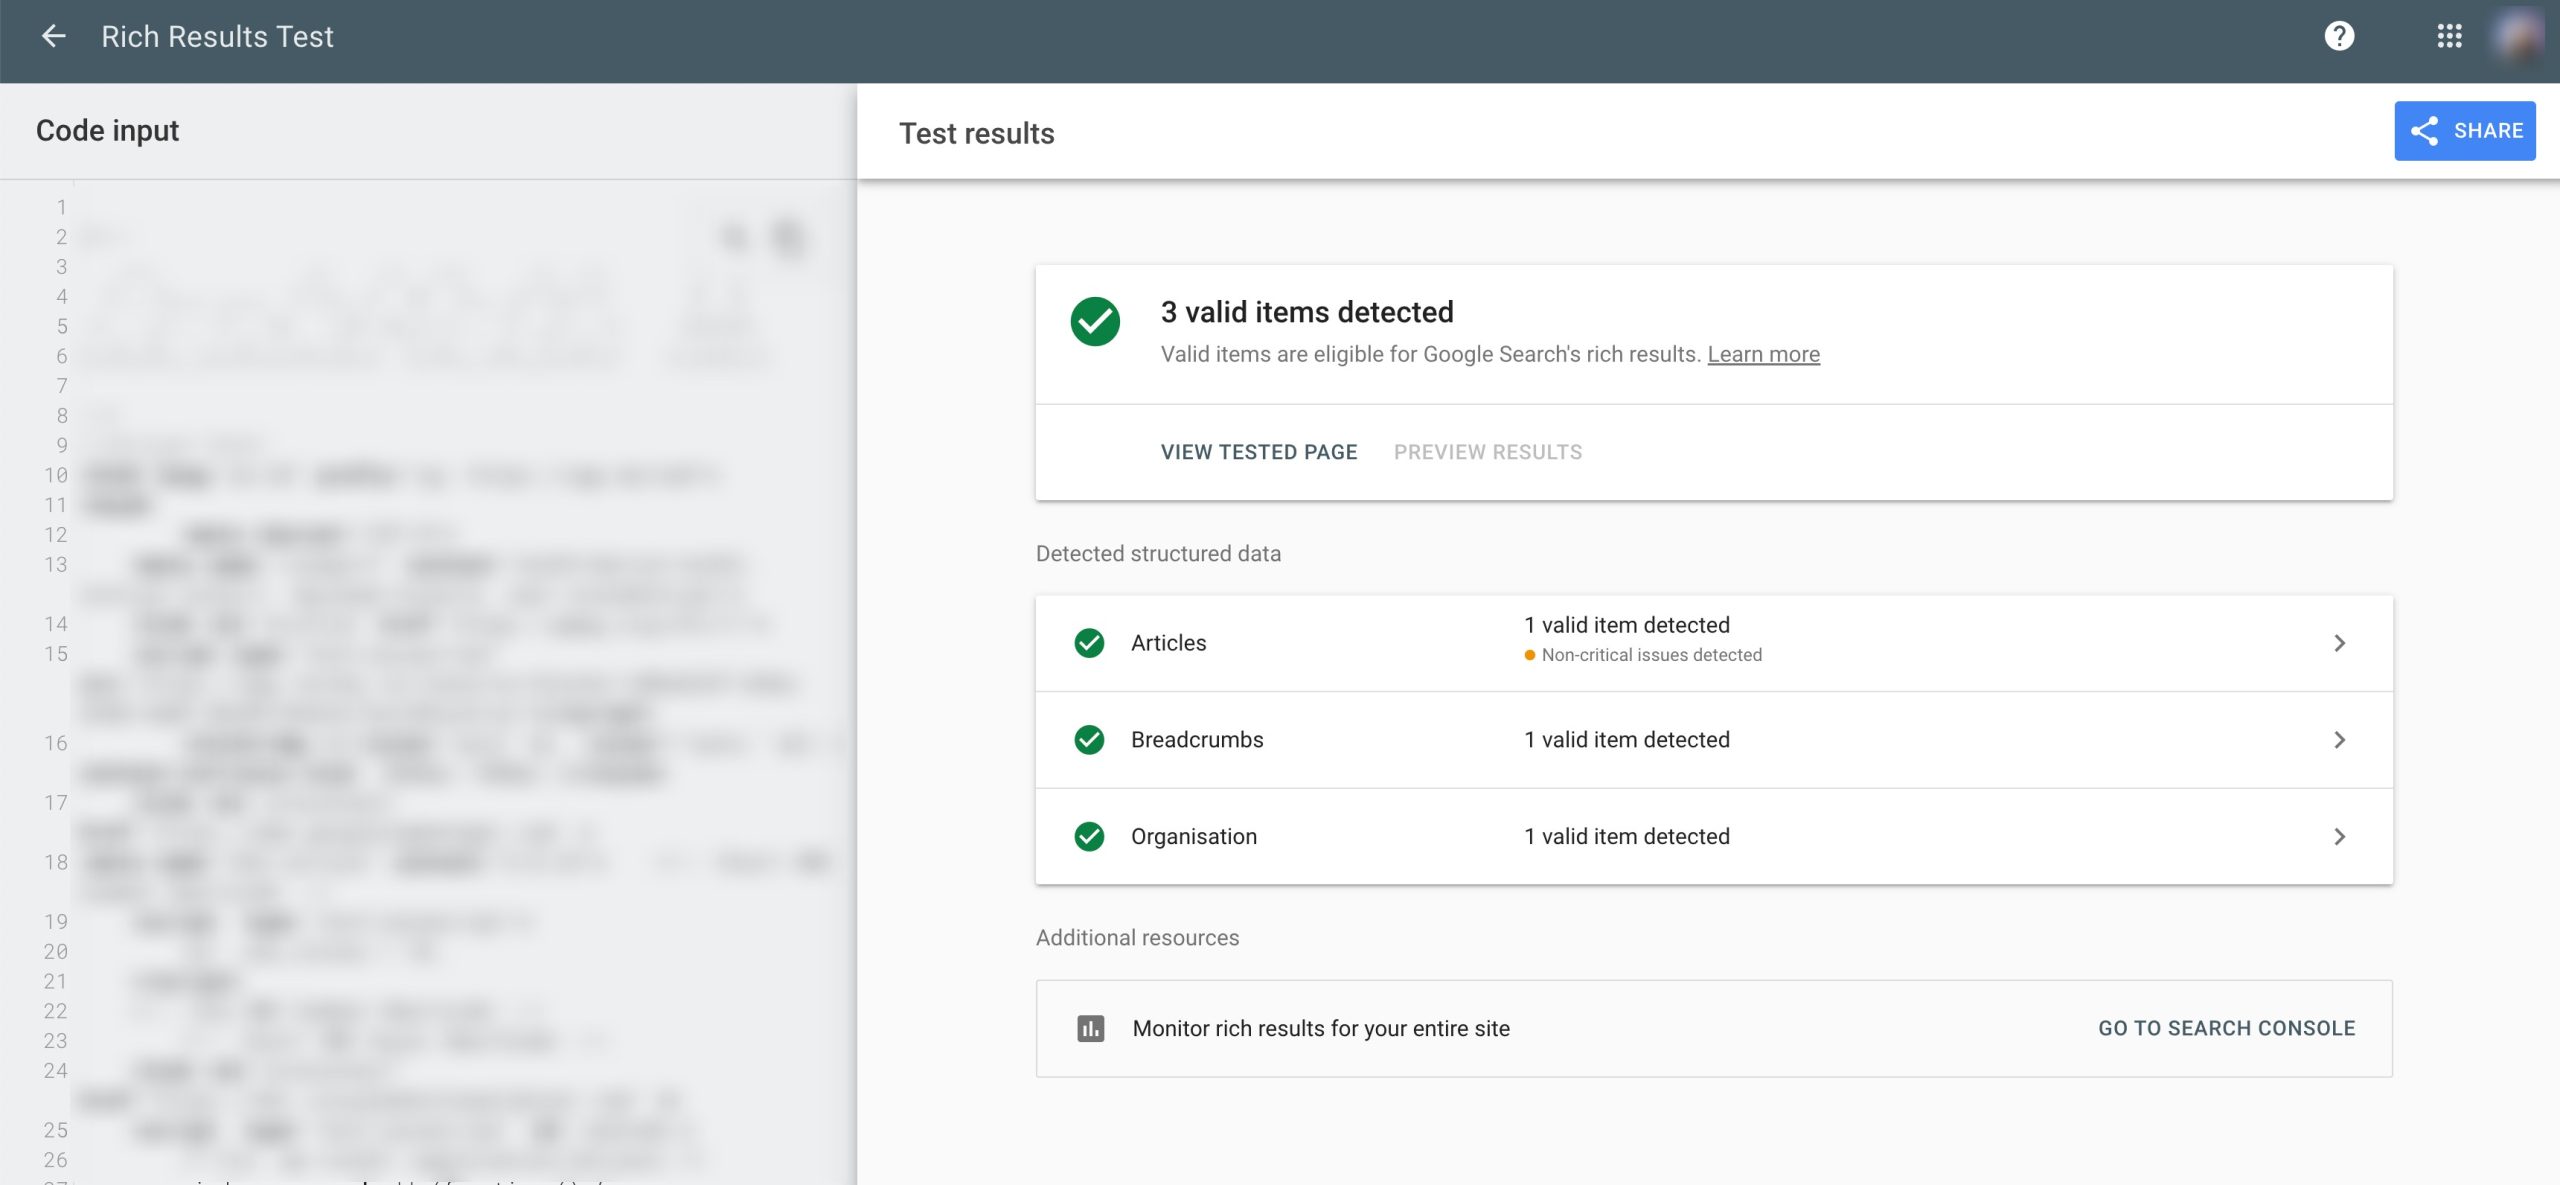This screenshot has height=1185, width=2560.
Task: Open the Learn more link
Action: 1764,353
